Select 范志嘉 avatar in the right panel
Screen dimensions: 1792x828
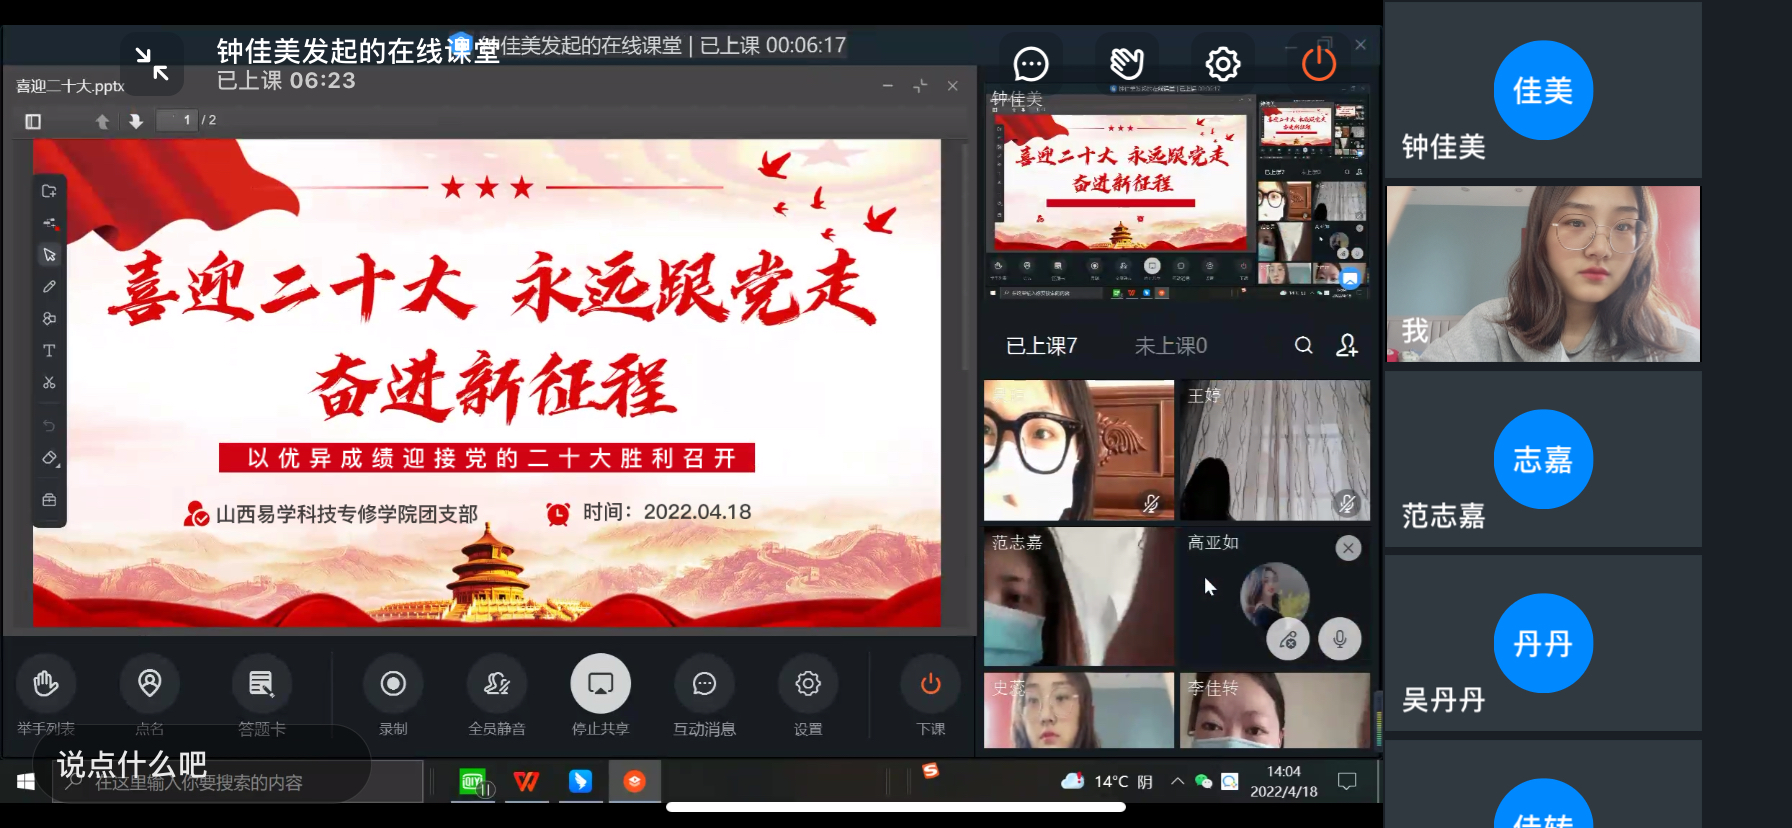point(1543,459)
